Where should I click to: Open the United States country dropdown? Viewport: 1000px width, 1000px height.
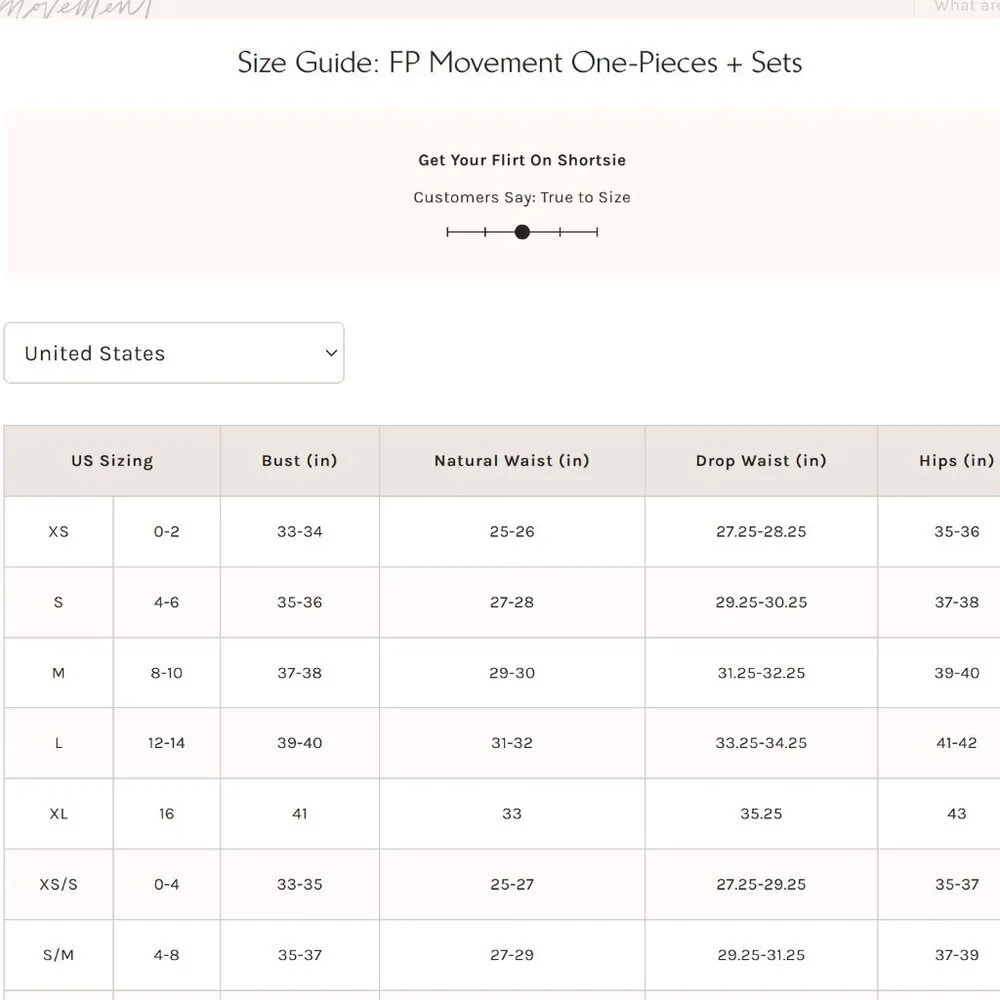tap(174, 353)
